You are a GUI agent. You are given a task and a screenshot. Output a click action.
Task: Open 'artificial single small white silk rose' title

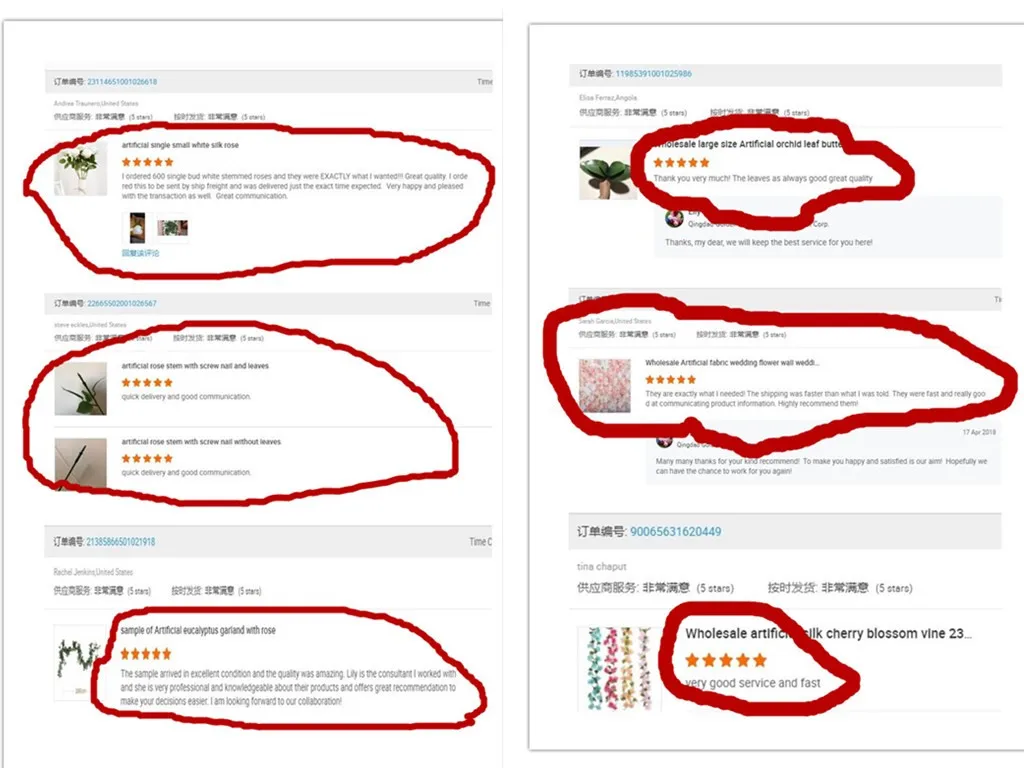click(x=180, y=145)
